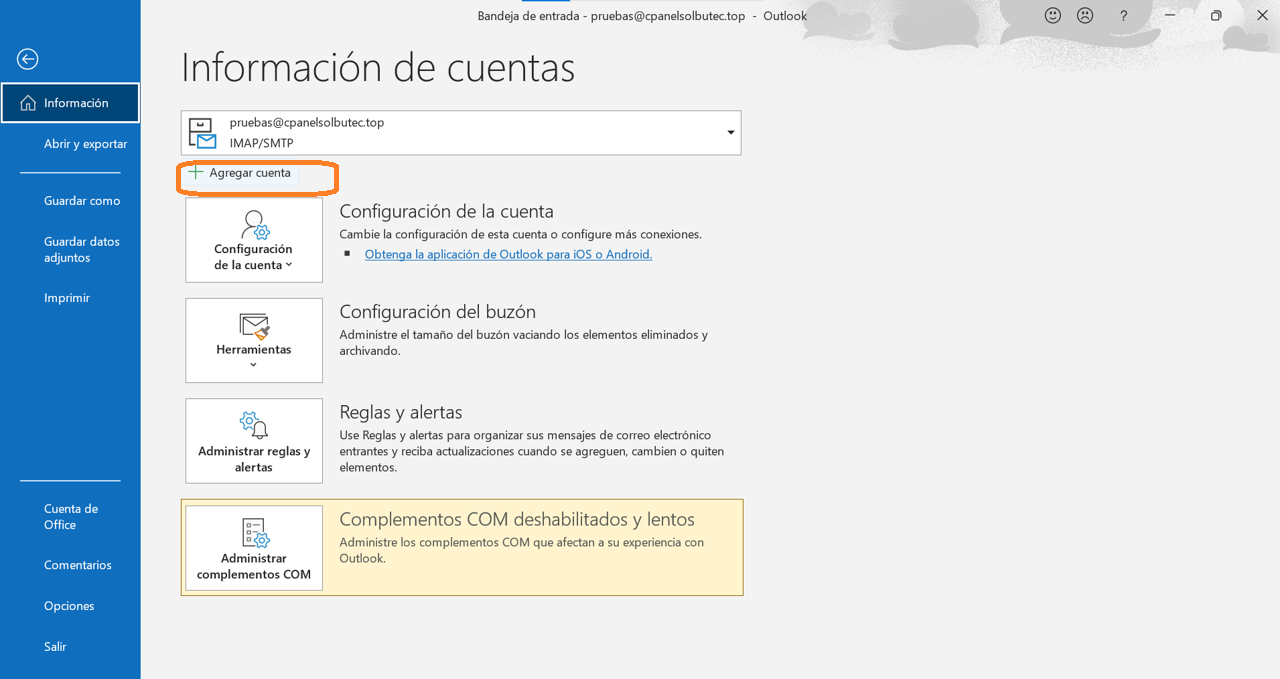Select the Información menu item

(x=70, y=103)
